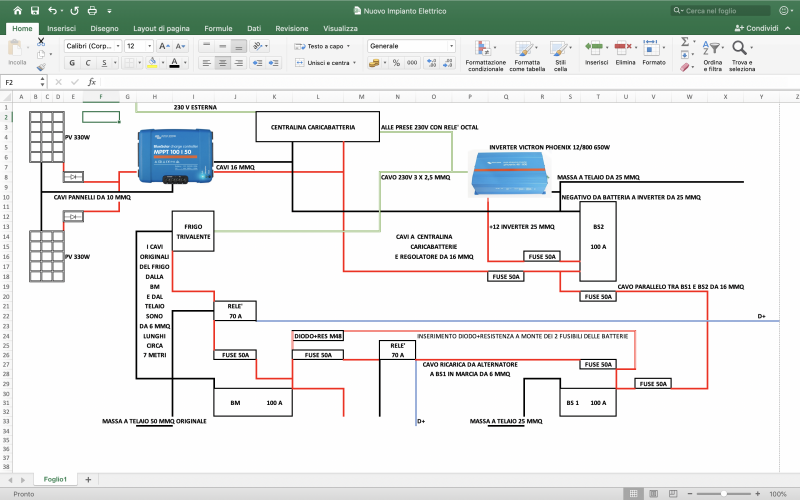Click the Cut scissors icon

tap(42, 41)
